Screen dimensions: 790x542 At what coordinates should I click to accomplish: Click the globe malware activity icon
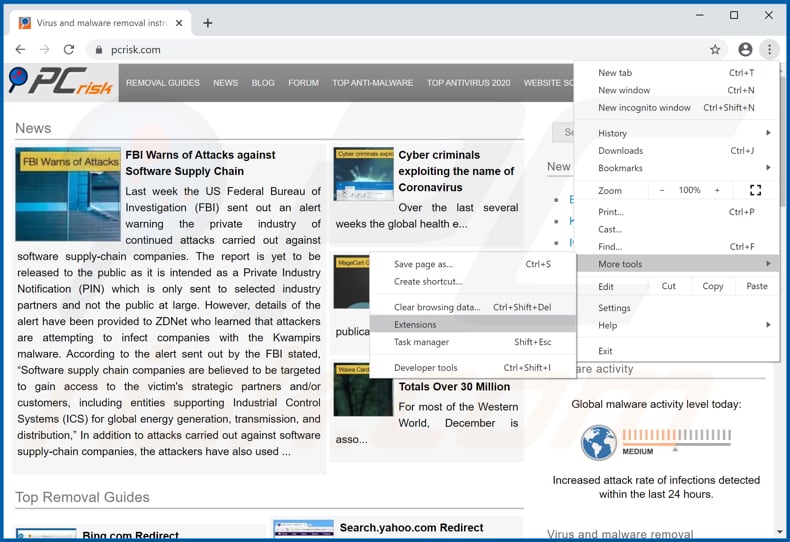pos(599,442)
